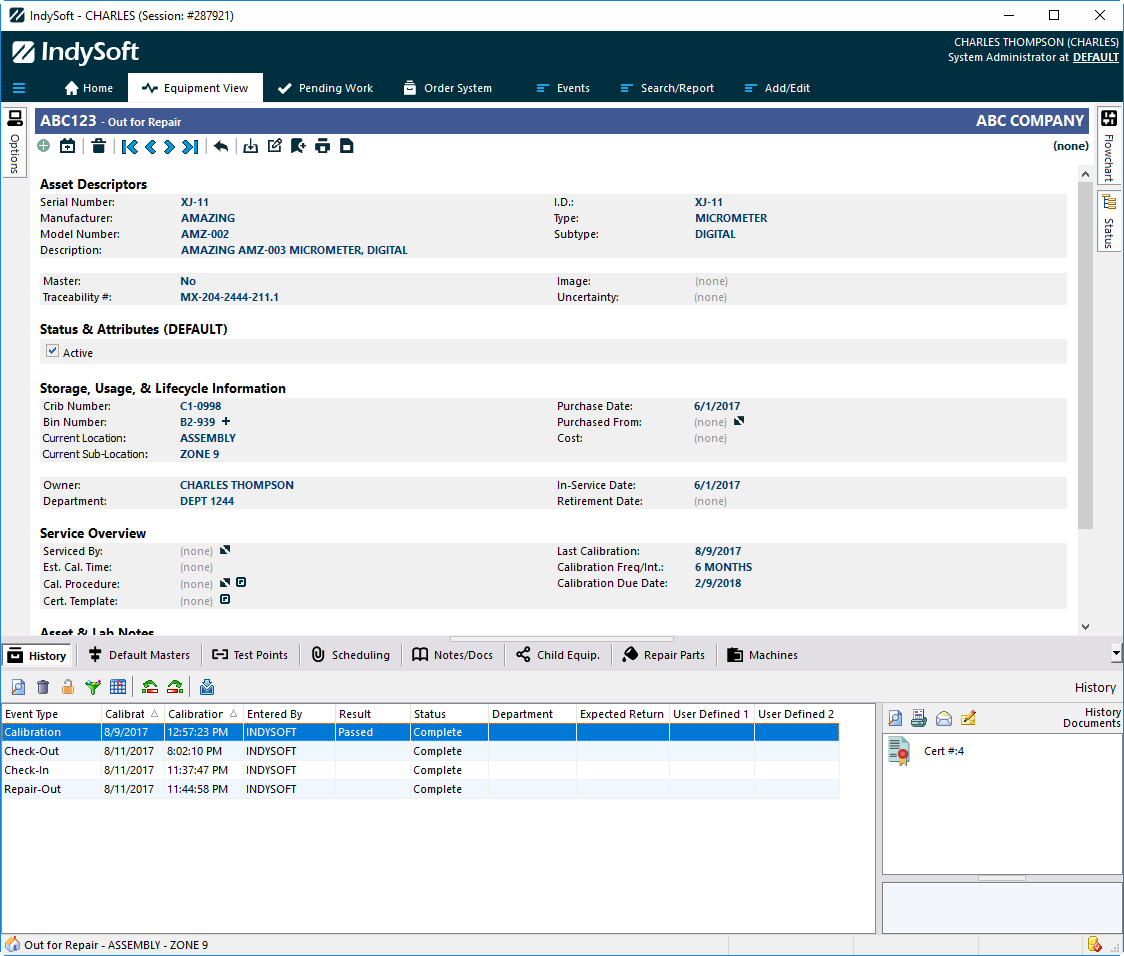This screenshot has width=1124, height=956.
Task: Jump to the last record arrow
Action: (x=189, y=147)
